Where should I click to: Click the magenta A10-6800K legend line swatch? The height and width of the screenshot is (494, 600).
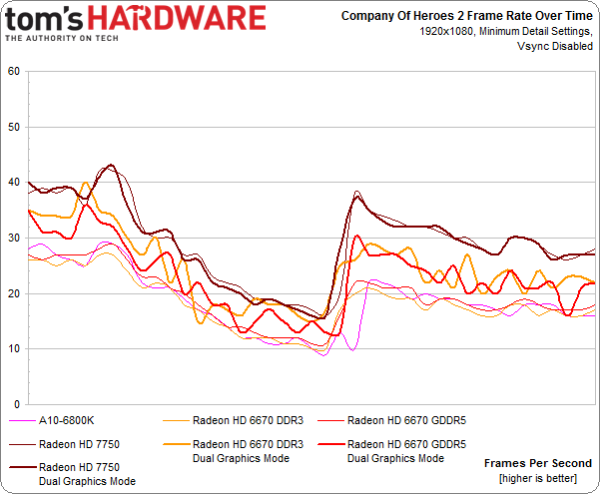22,421
